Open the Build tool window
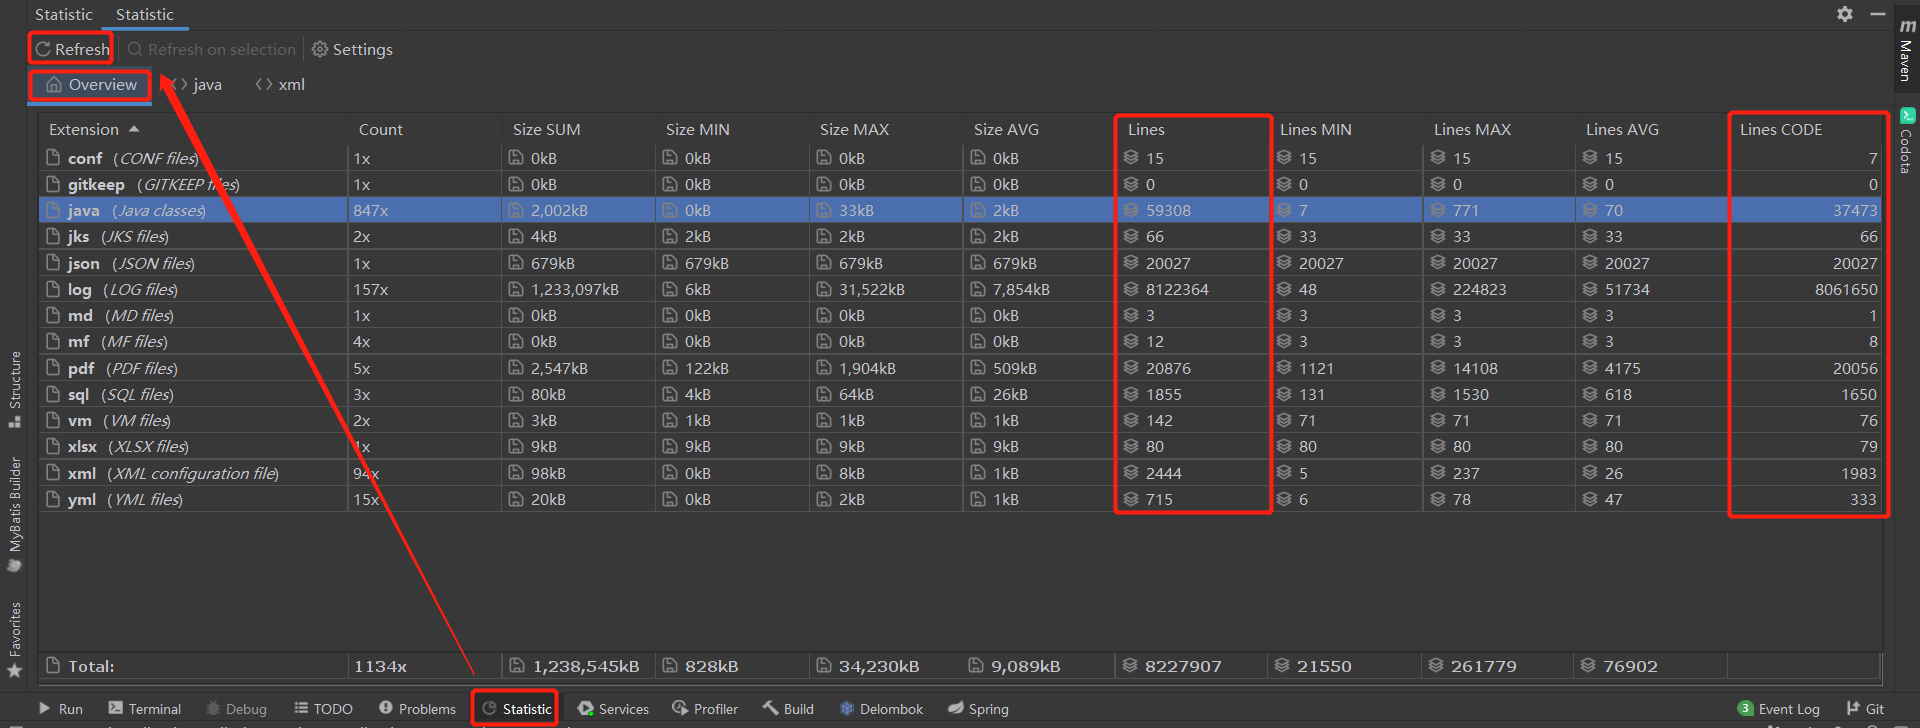This screenshot has width=1920, height=728. click(788, 709)
